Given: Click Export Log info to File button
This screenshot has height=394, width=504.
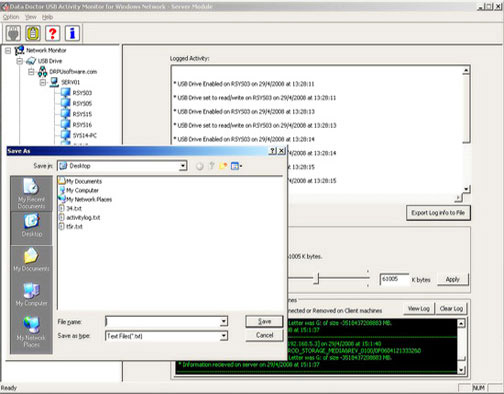Looking at the screenshot, I should click(x=438, y=213).
